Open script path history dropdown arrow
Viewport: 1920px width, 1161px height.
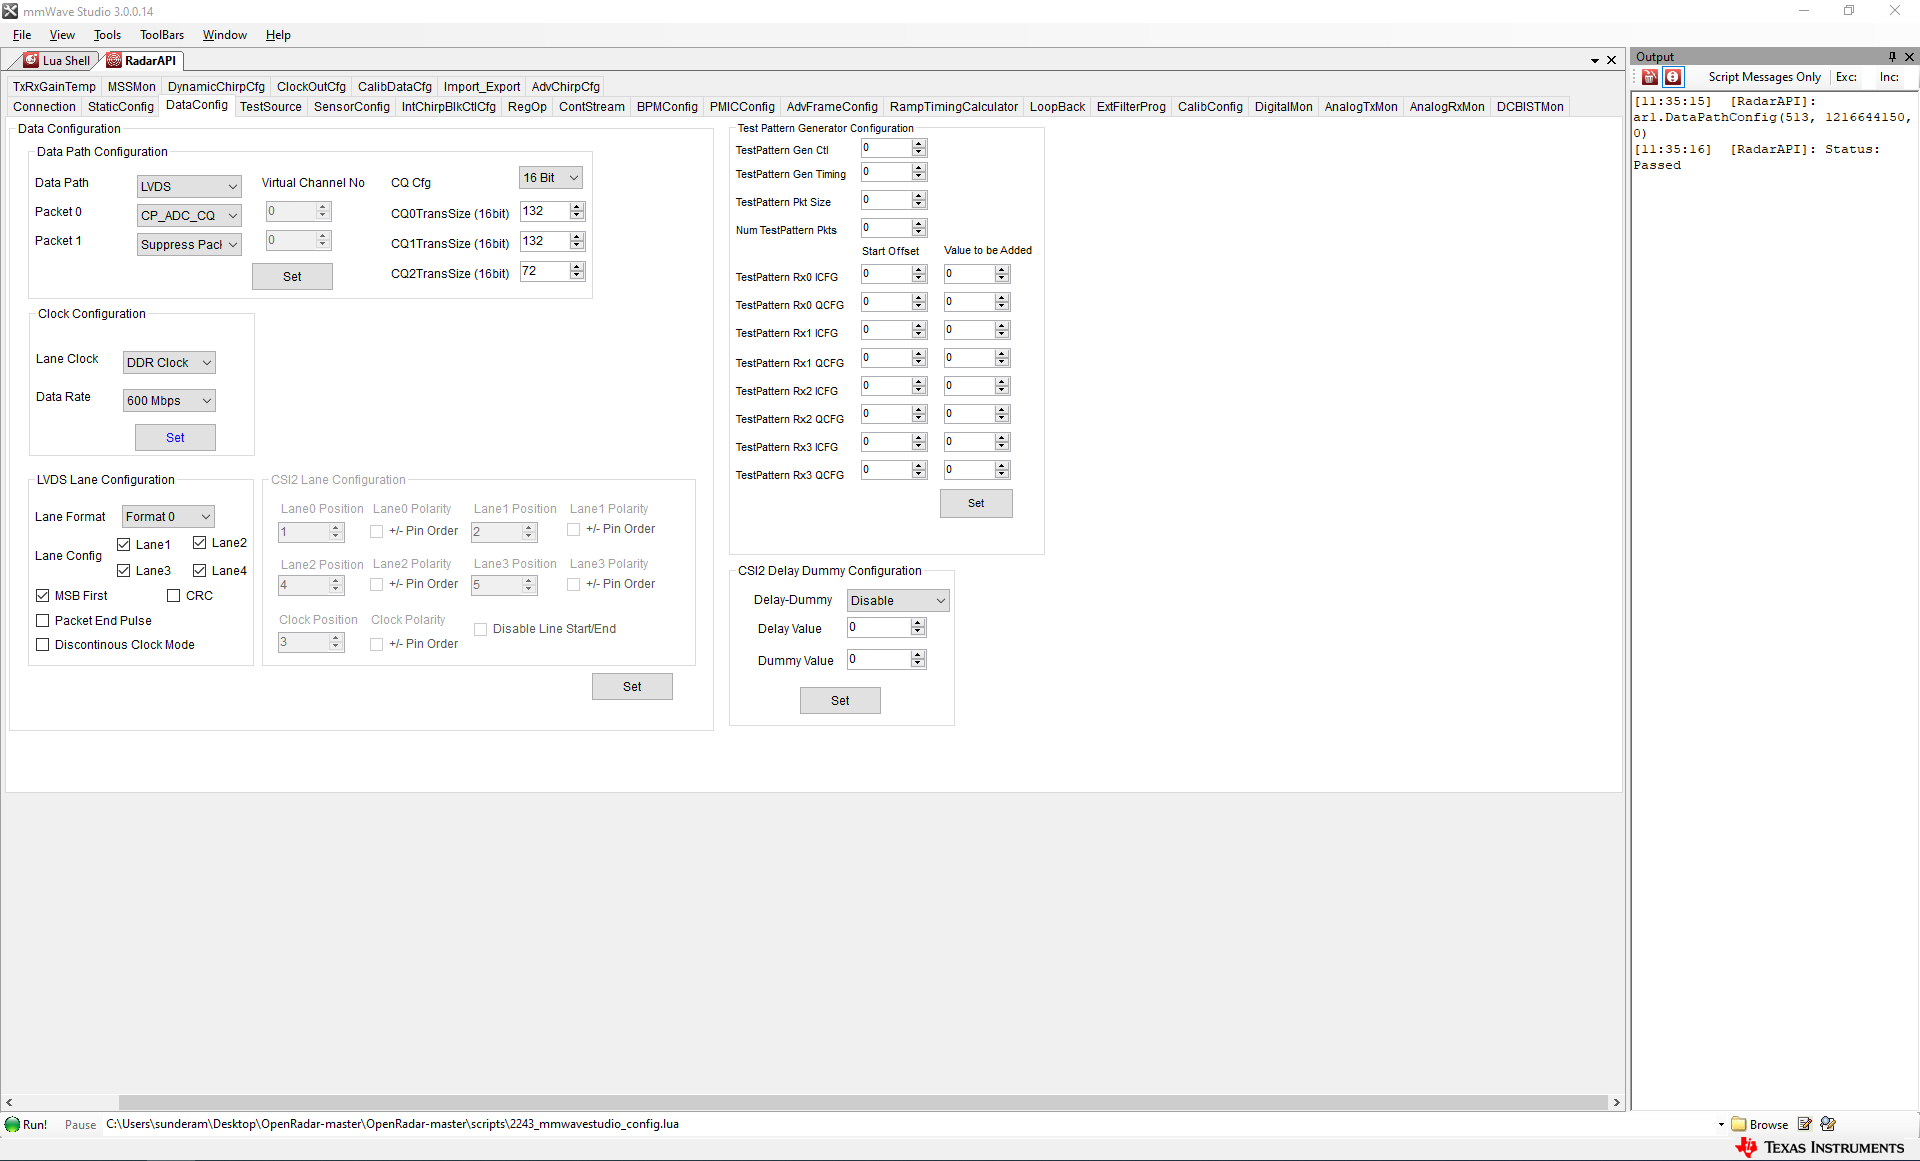coord(1721,1124)
